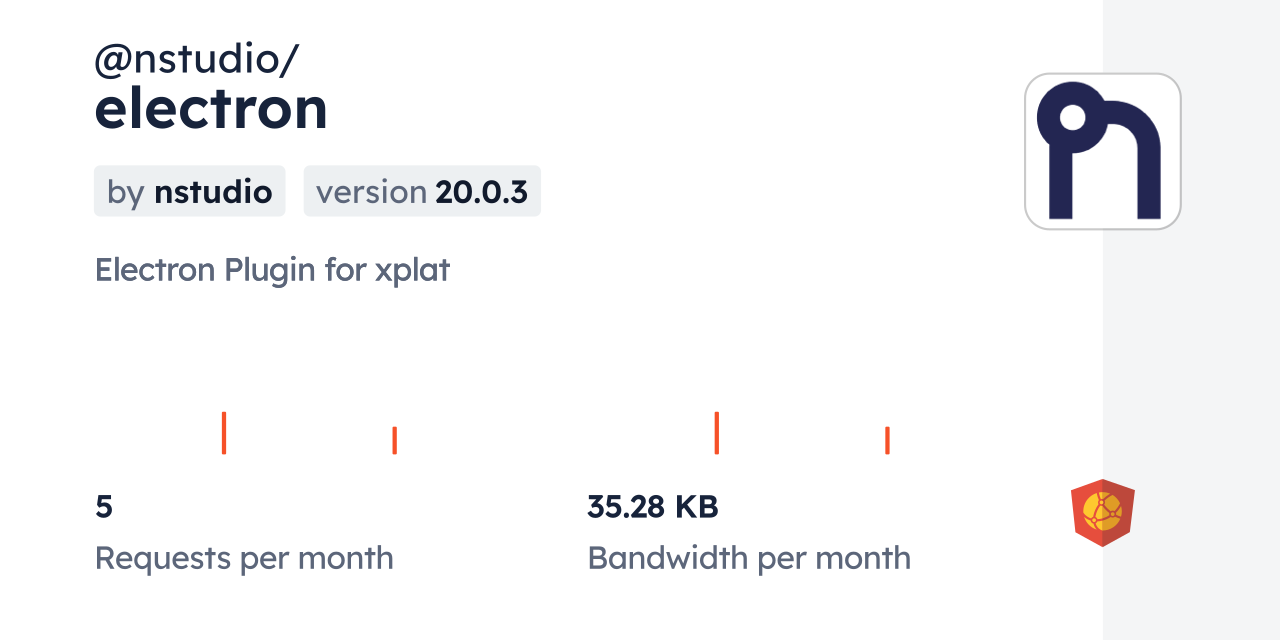Screen dimensions: 1280x640
Task: Click the word "version" in version badge
Action: (x=371, y=192)
